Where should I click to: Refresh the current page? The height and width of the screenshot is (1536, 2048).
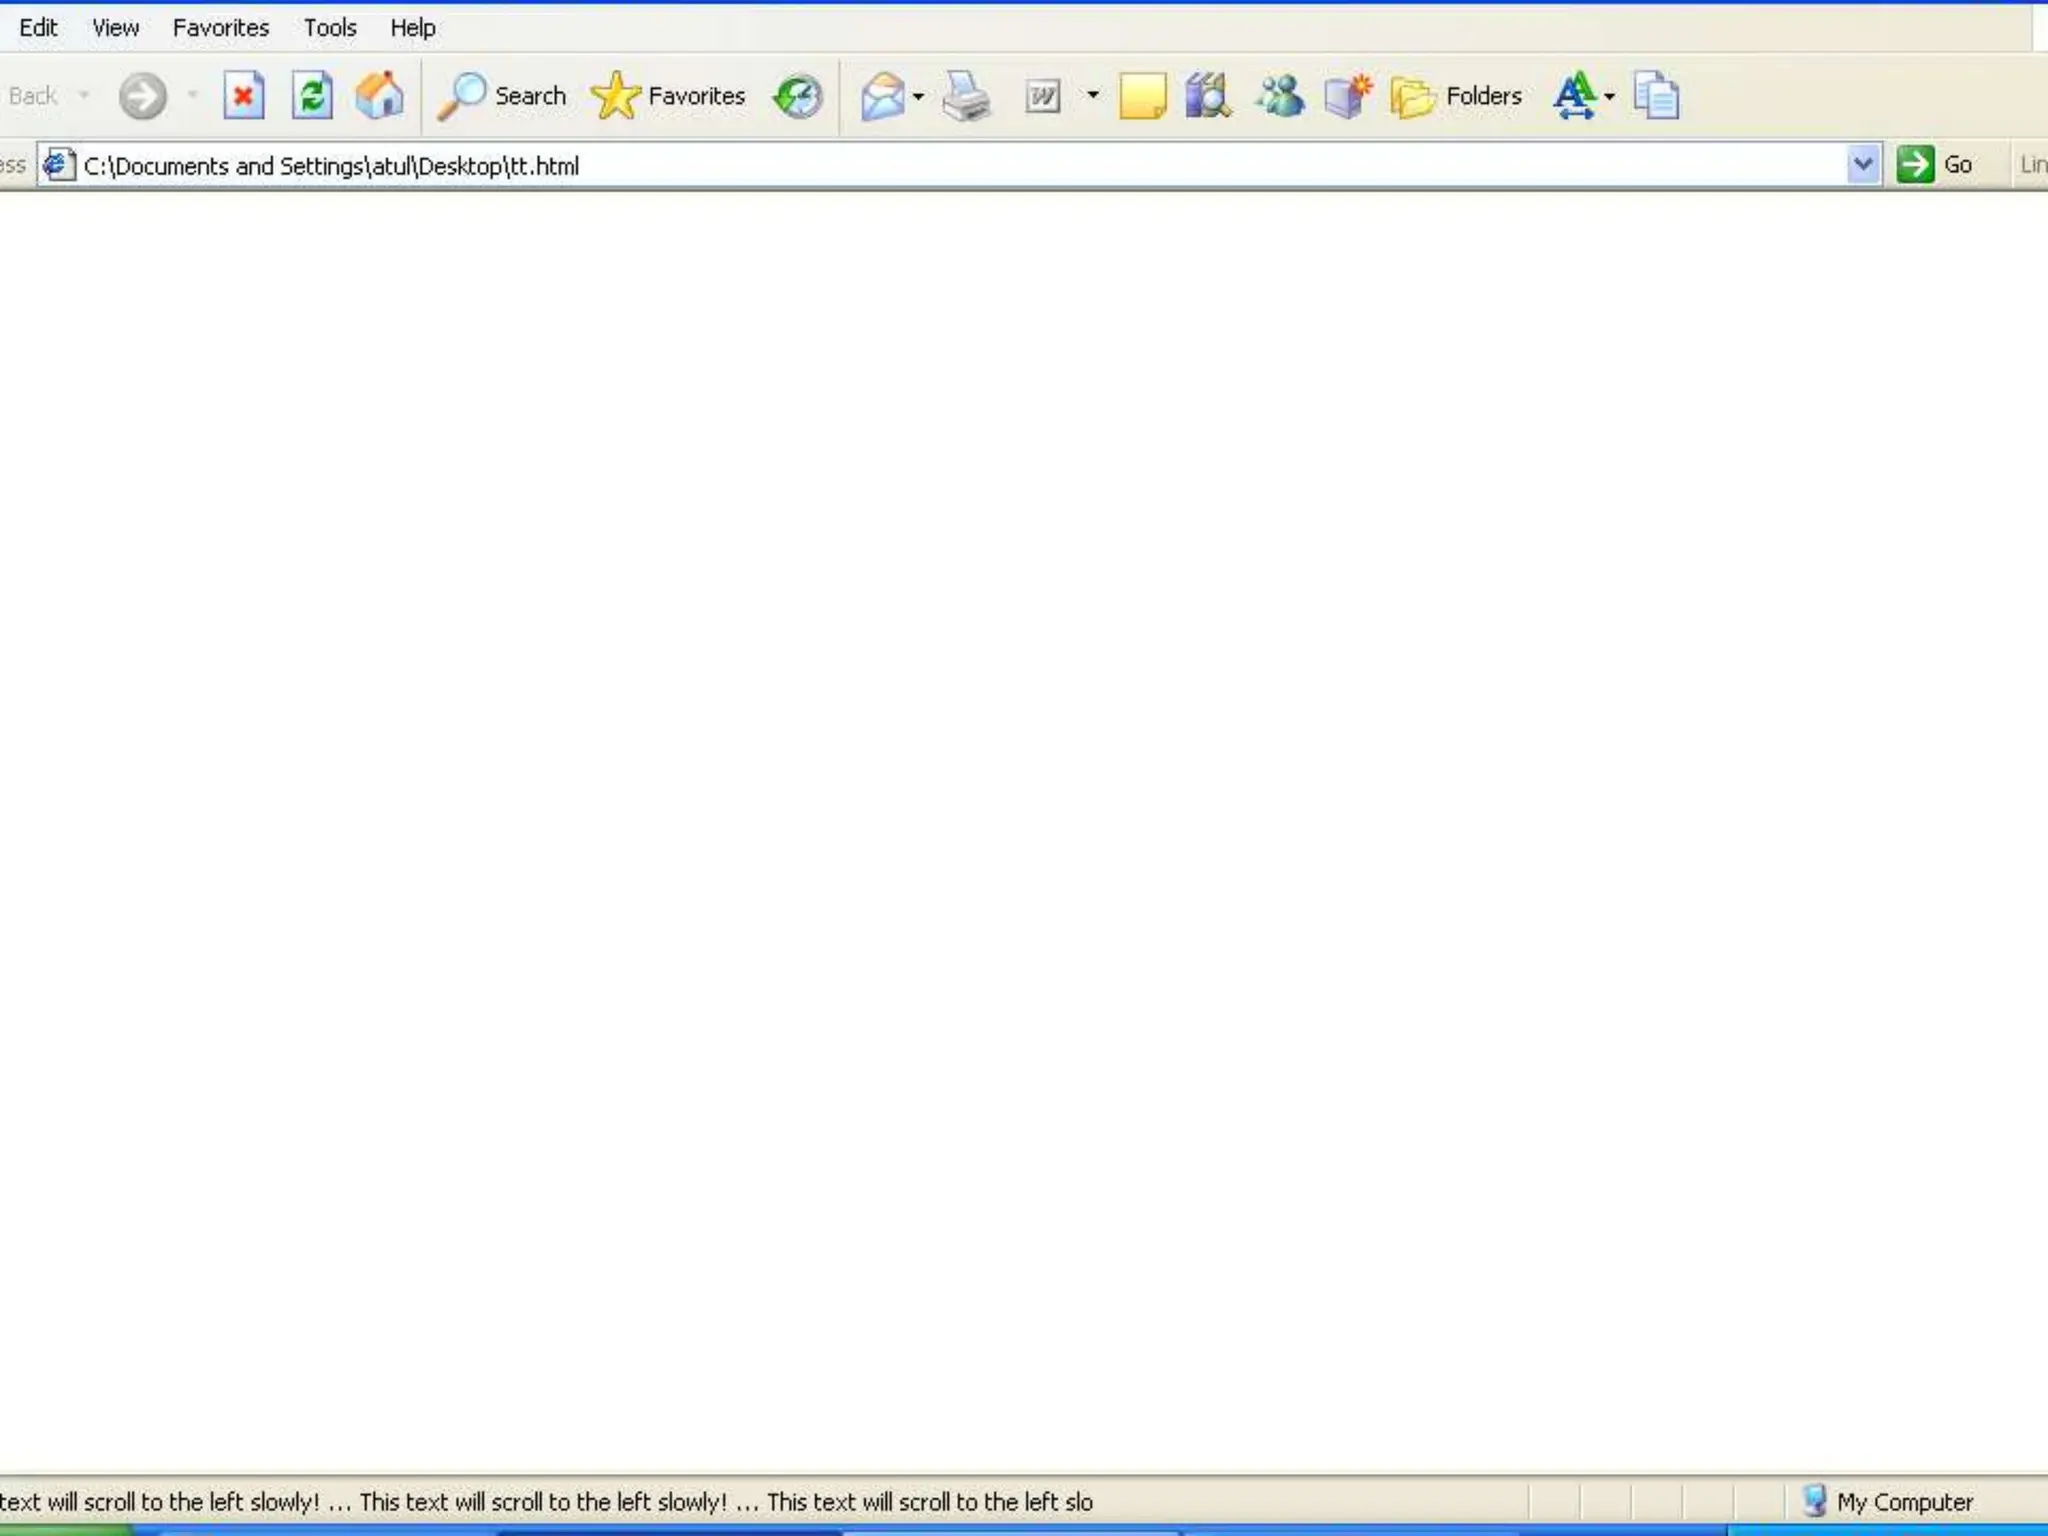pos(312,97)
